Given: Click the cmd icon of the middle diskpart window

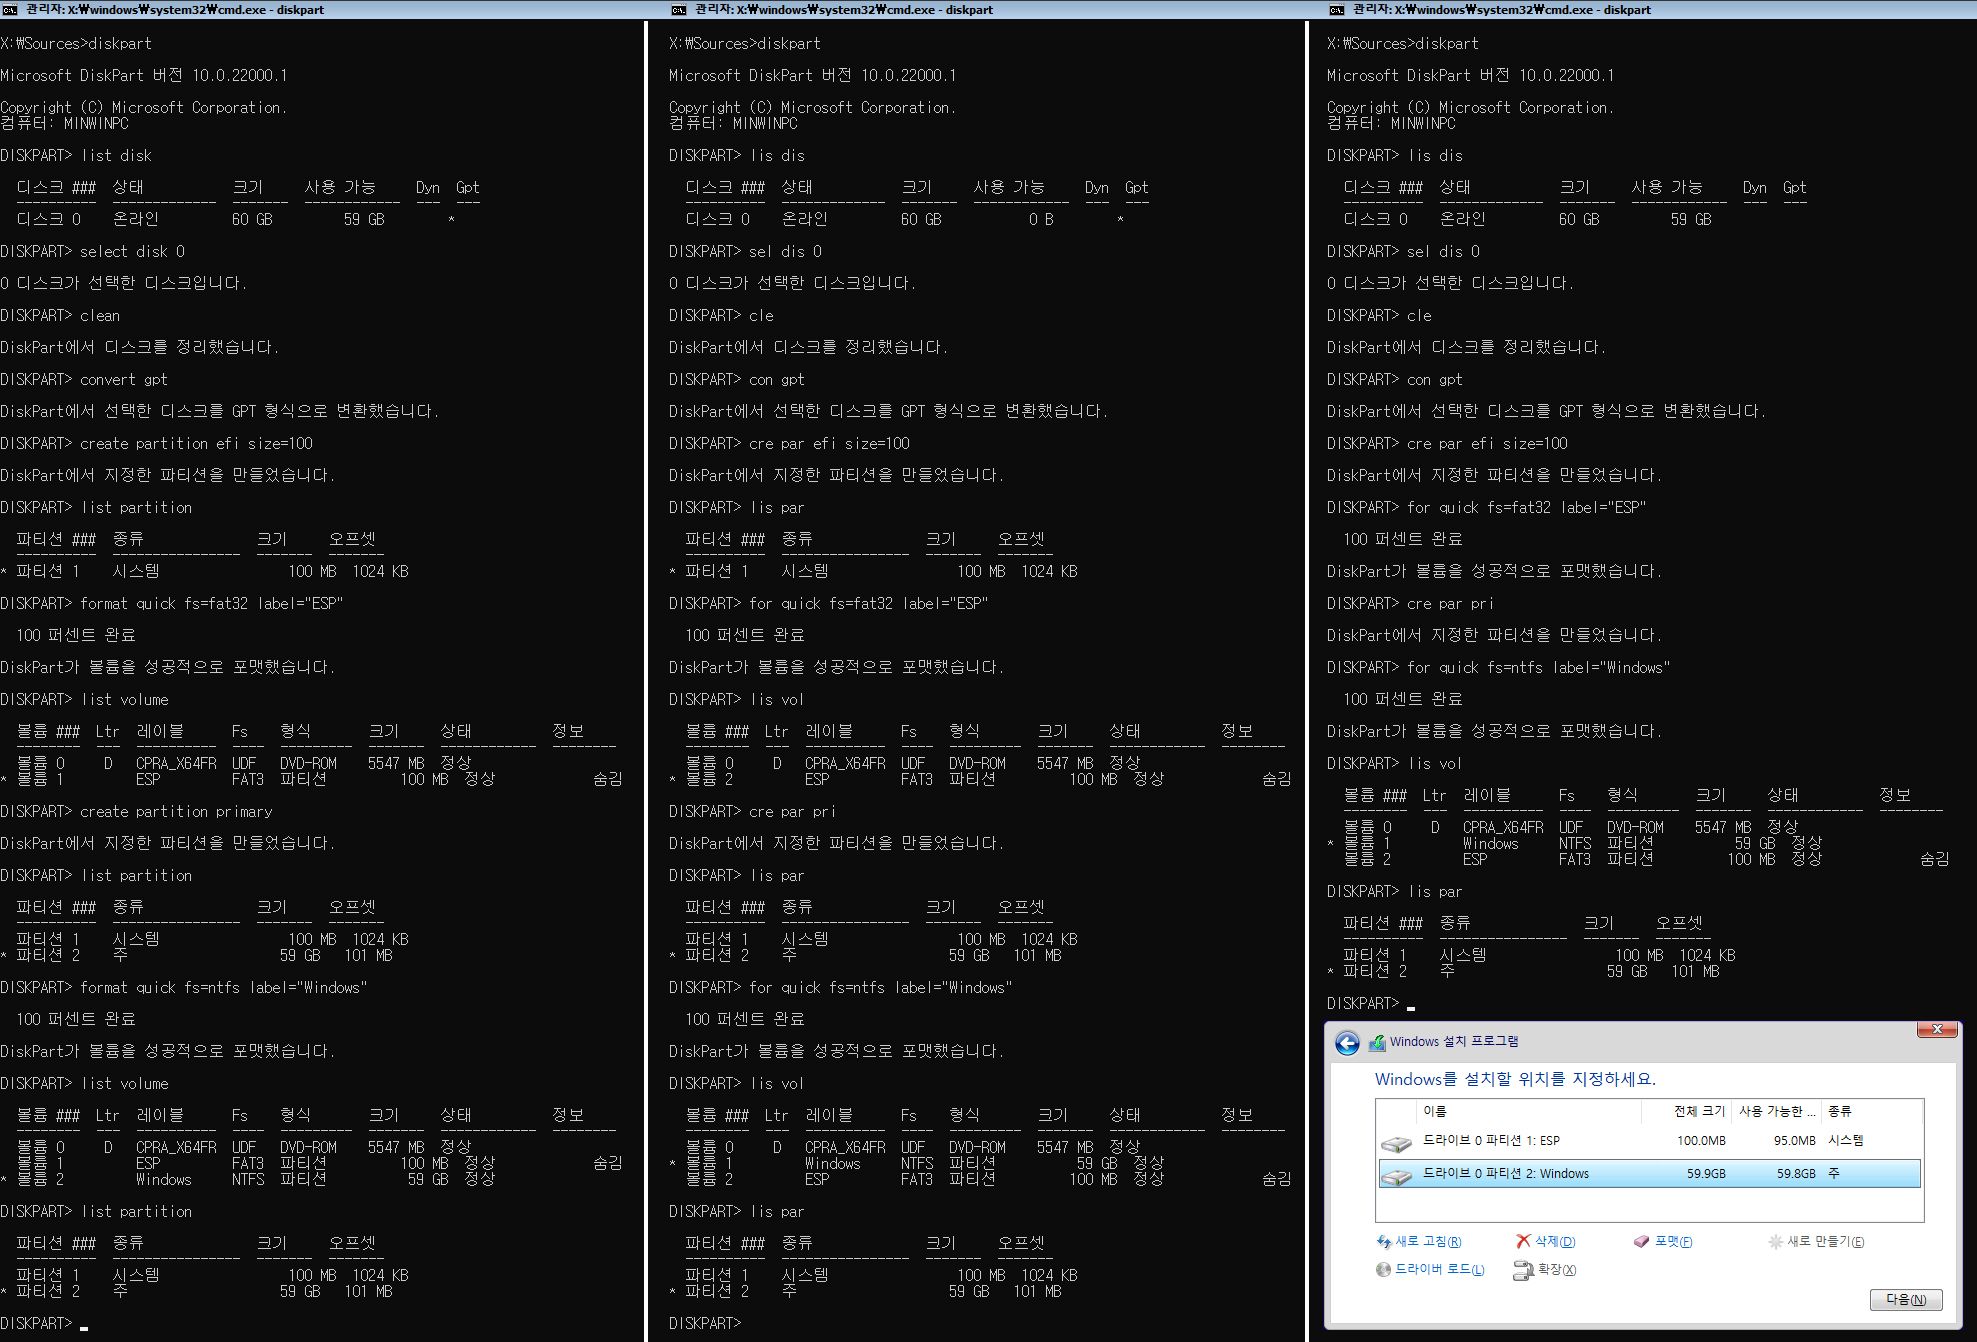Looking at the screenshot, I should 679,9.
